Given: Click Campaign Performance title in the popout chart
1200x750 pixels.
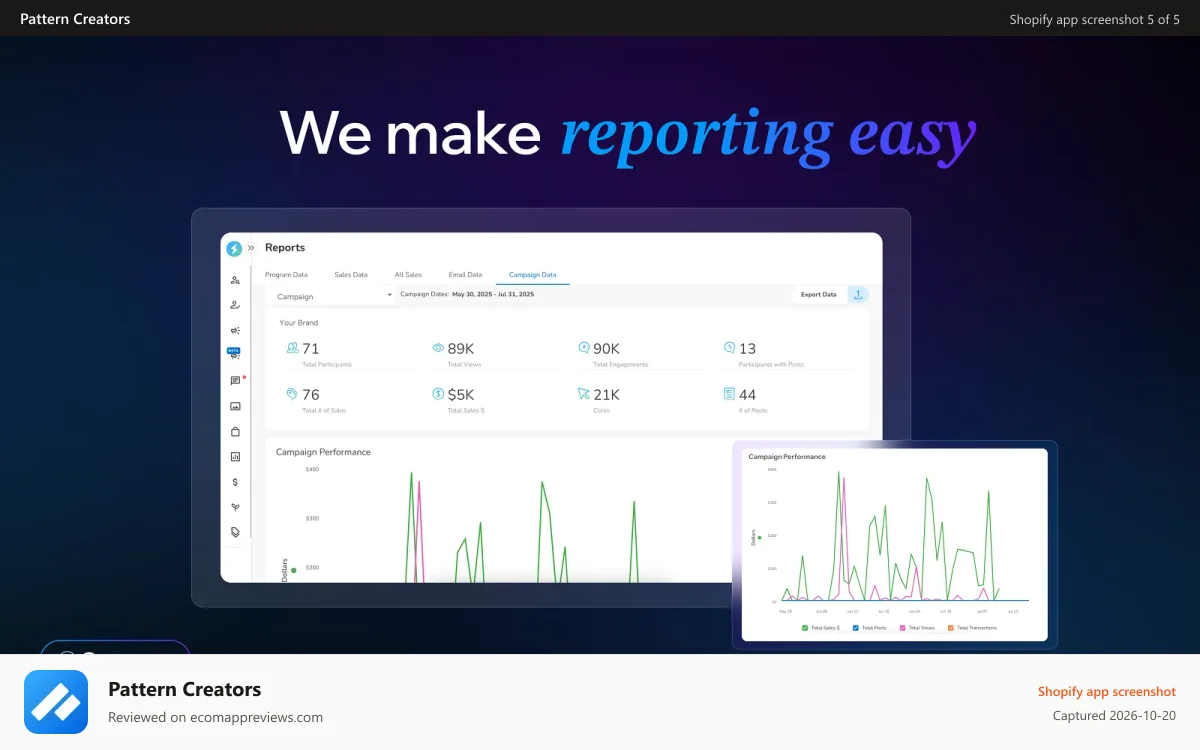Looking at the screenshot, I should (x=787, y=457).
